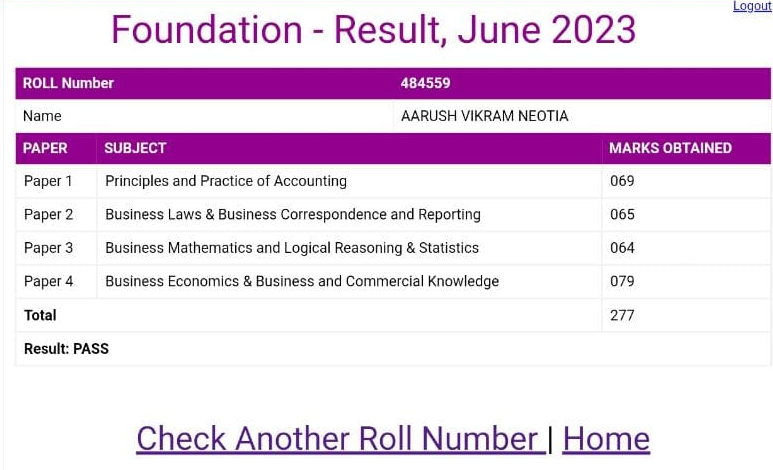Click the Foundation Result June 2023 heading

373,30
